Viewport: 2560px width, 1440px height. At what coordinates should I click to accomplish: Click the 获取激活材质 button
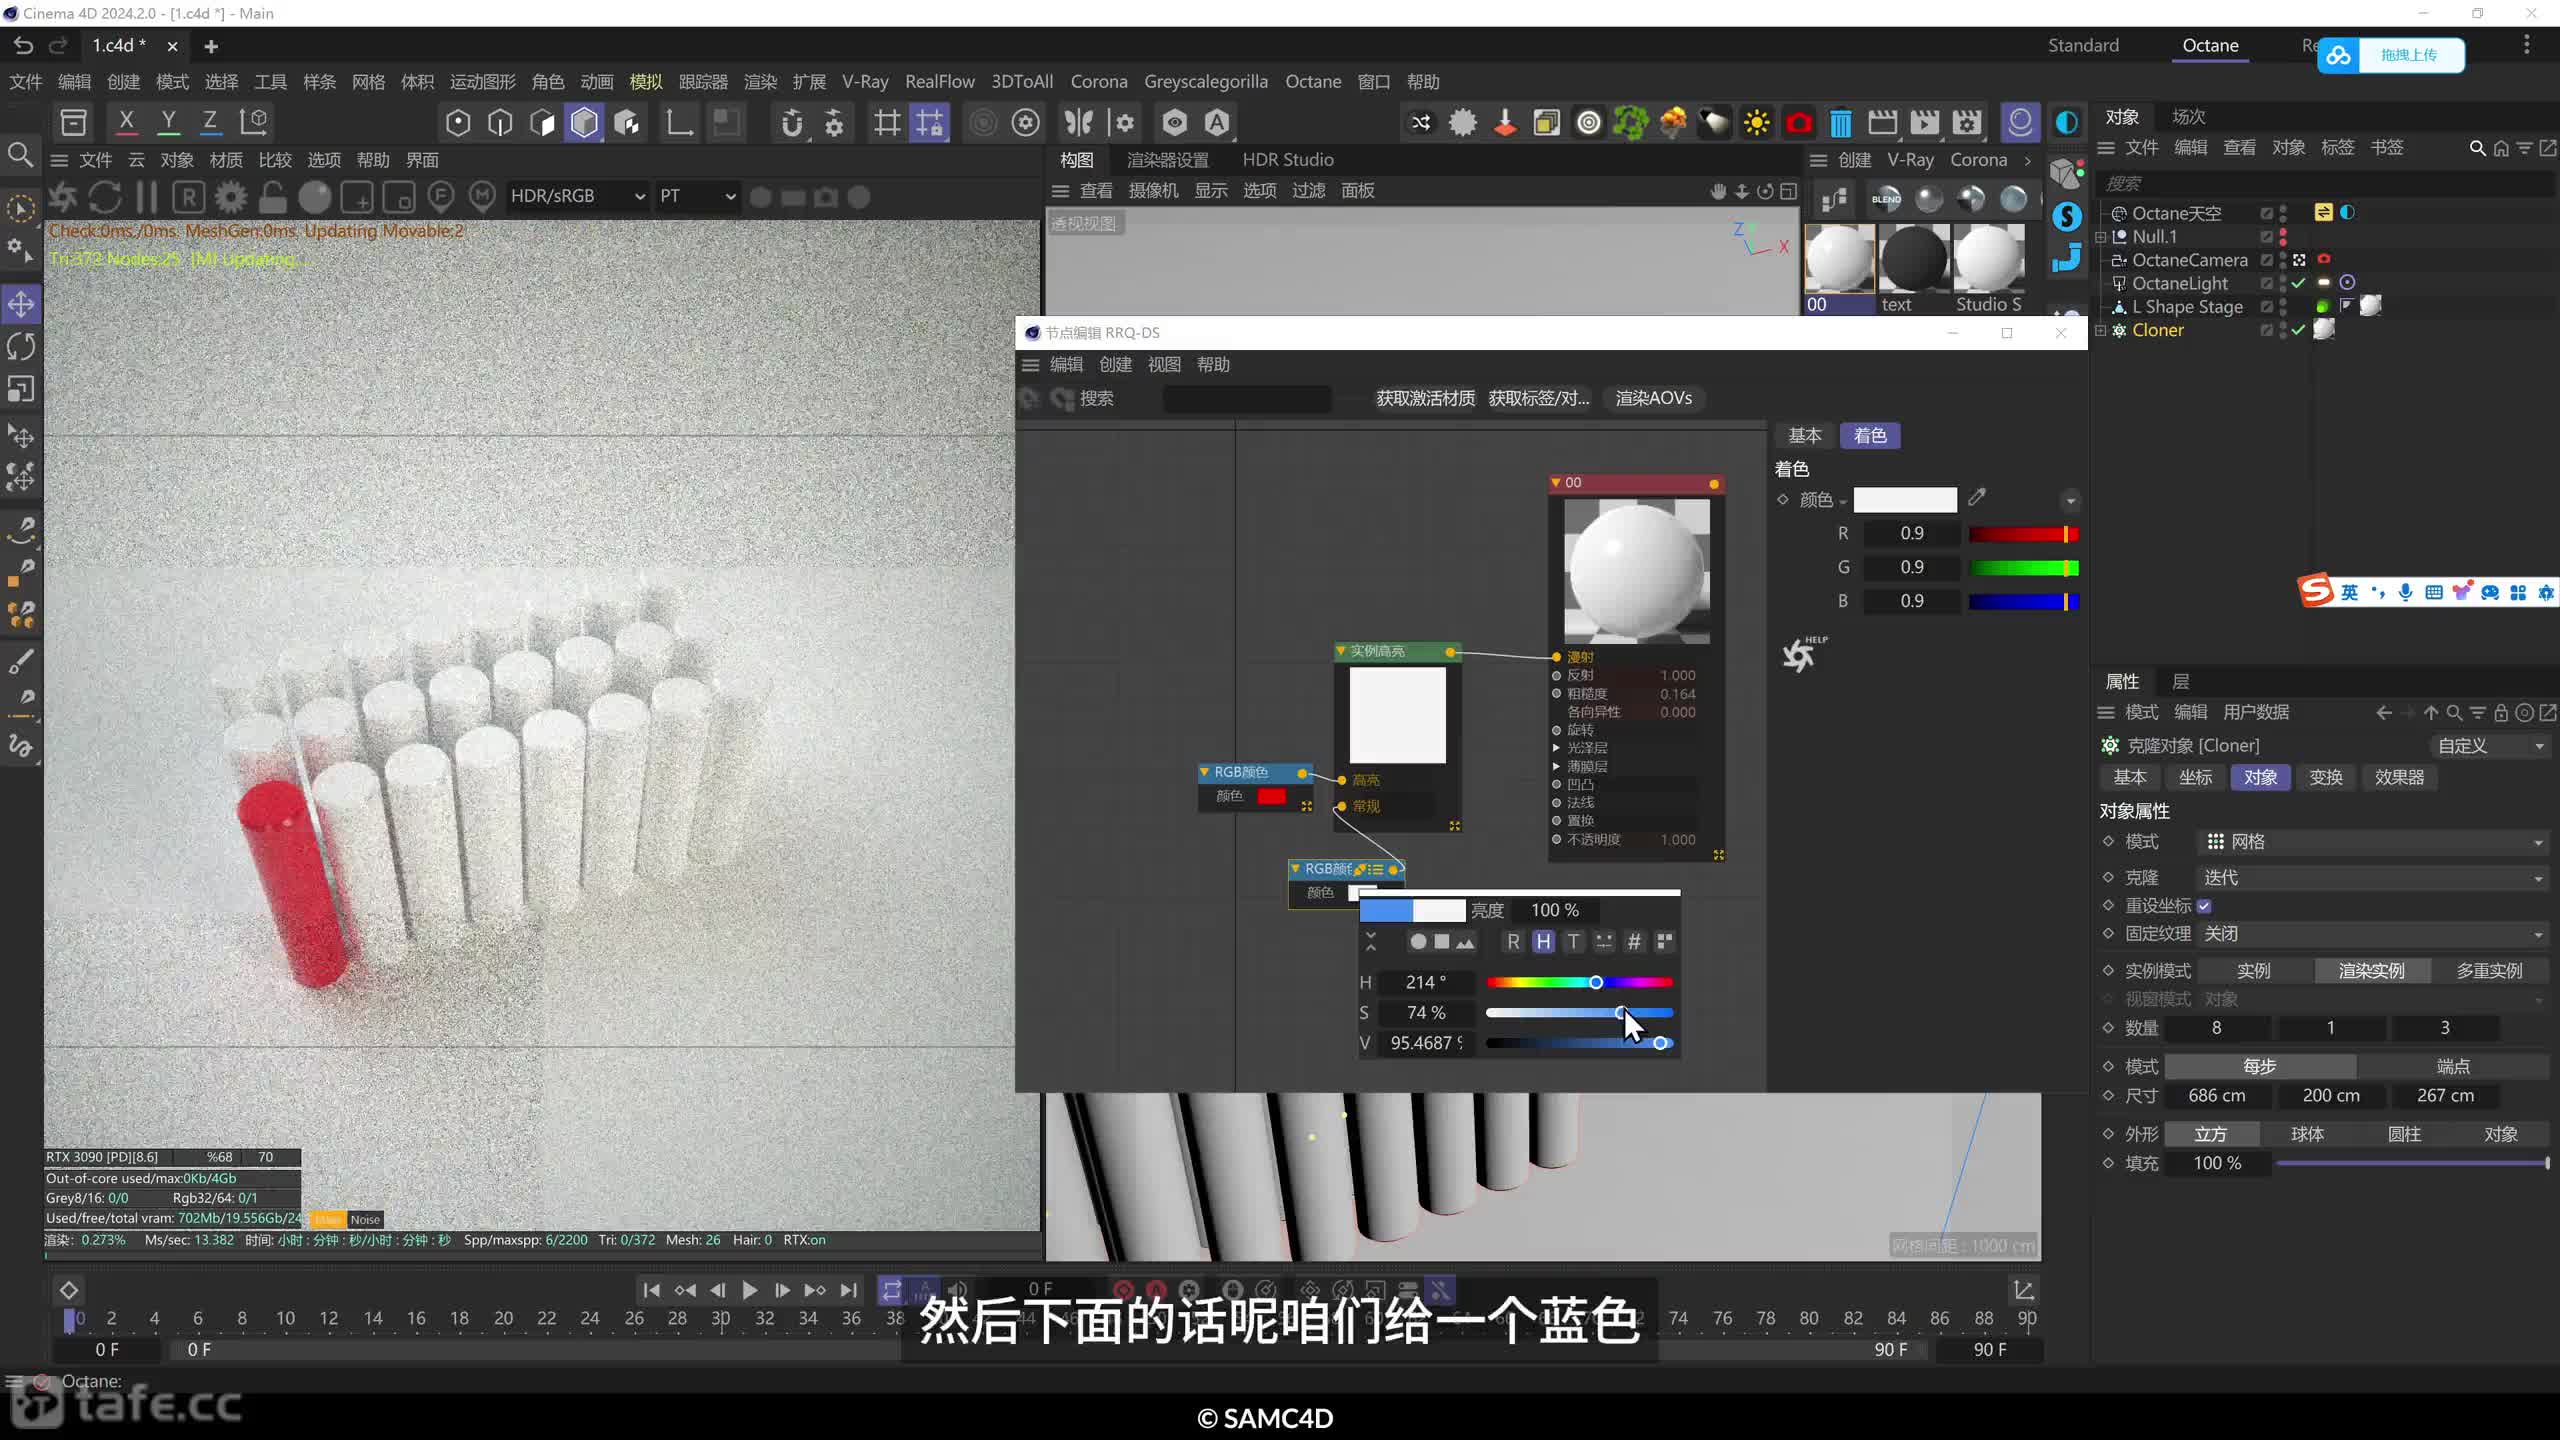[x=1425, y=399]
